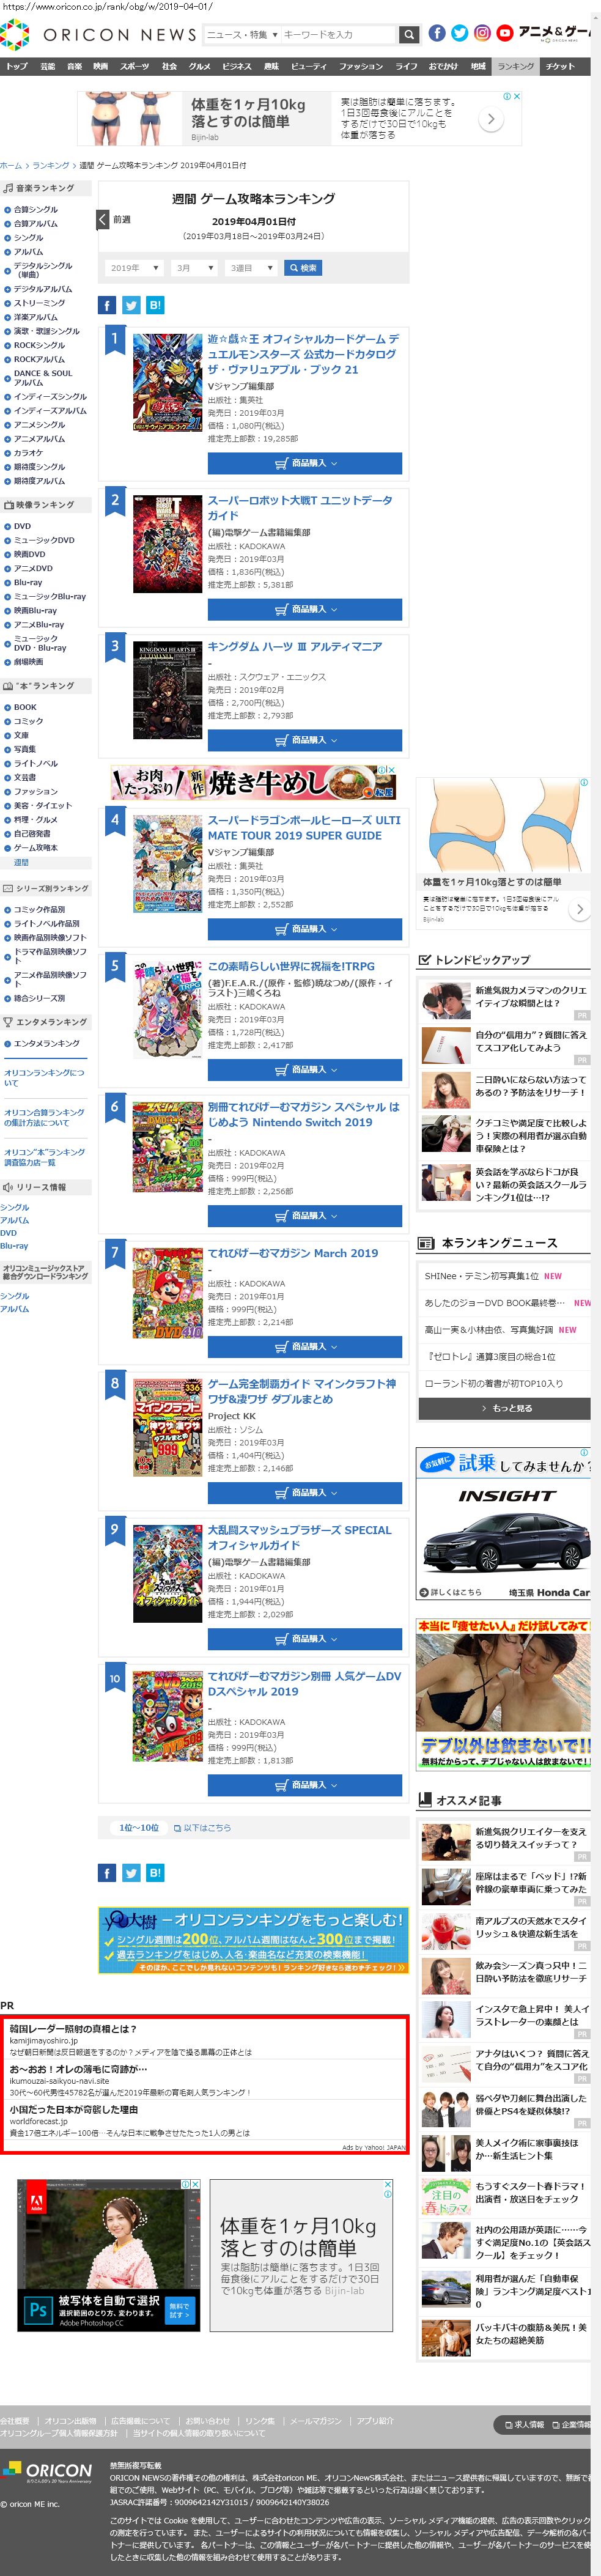Open the week 3週目 dropdown

click(x=251, y=268)
